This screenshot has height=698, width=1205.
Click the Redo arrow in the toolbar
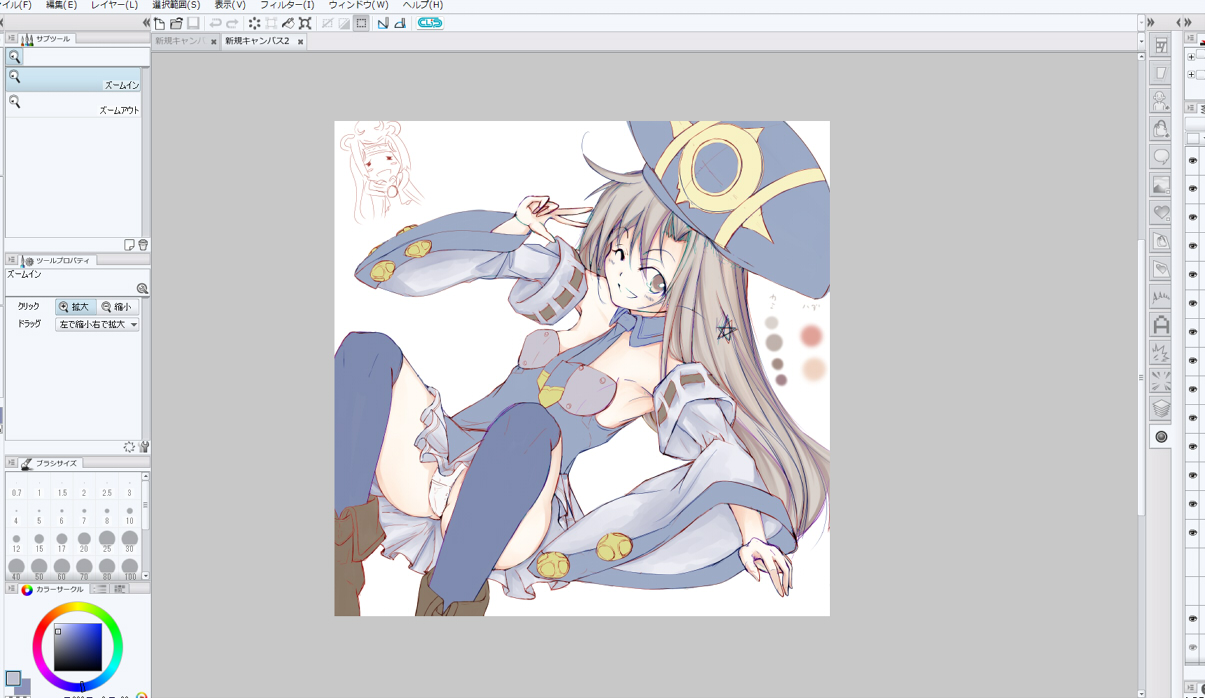[232, 23]
